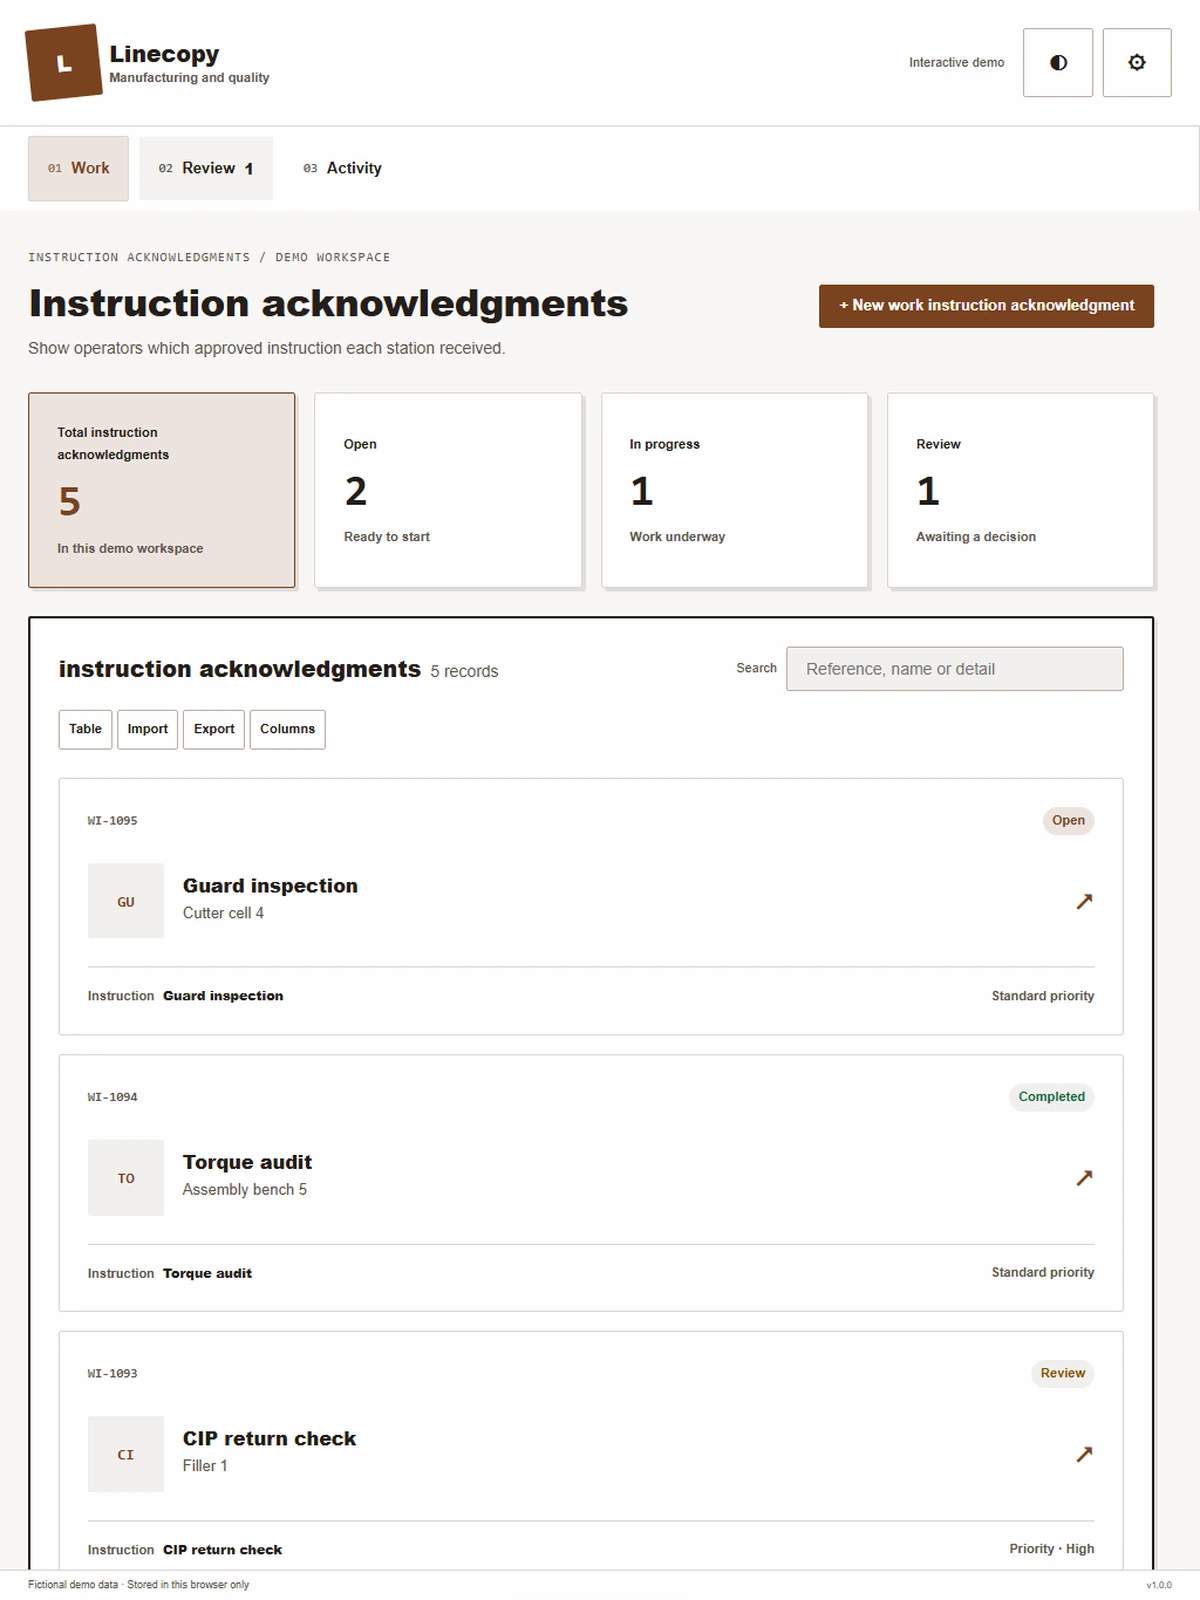Click the Import button
1200x1600 pixels.
click(x=148, y=729)
